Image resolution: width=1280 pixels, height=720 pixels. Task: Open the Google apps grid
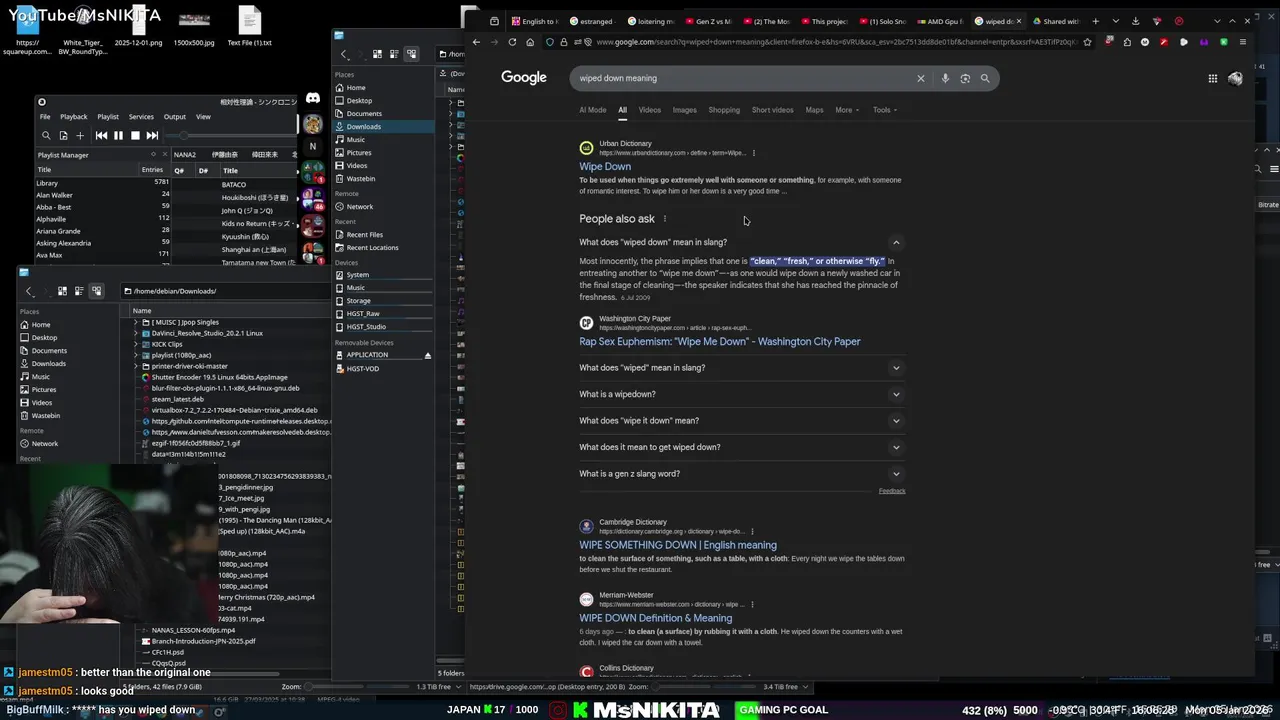1212,78
